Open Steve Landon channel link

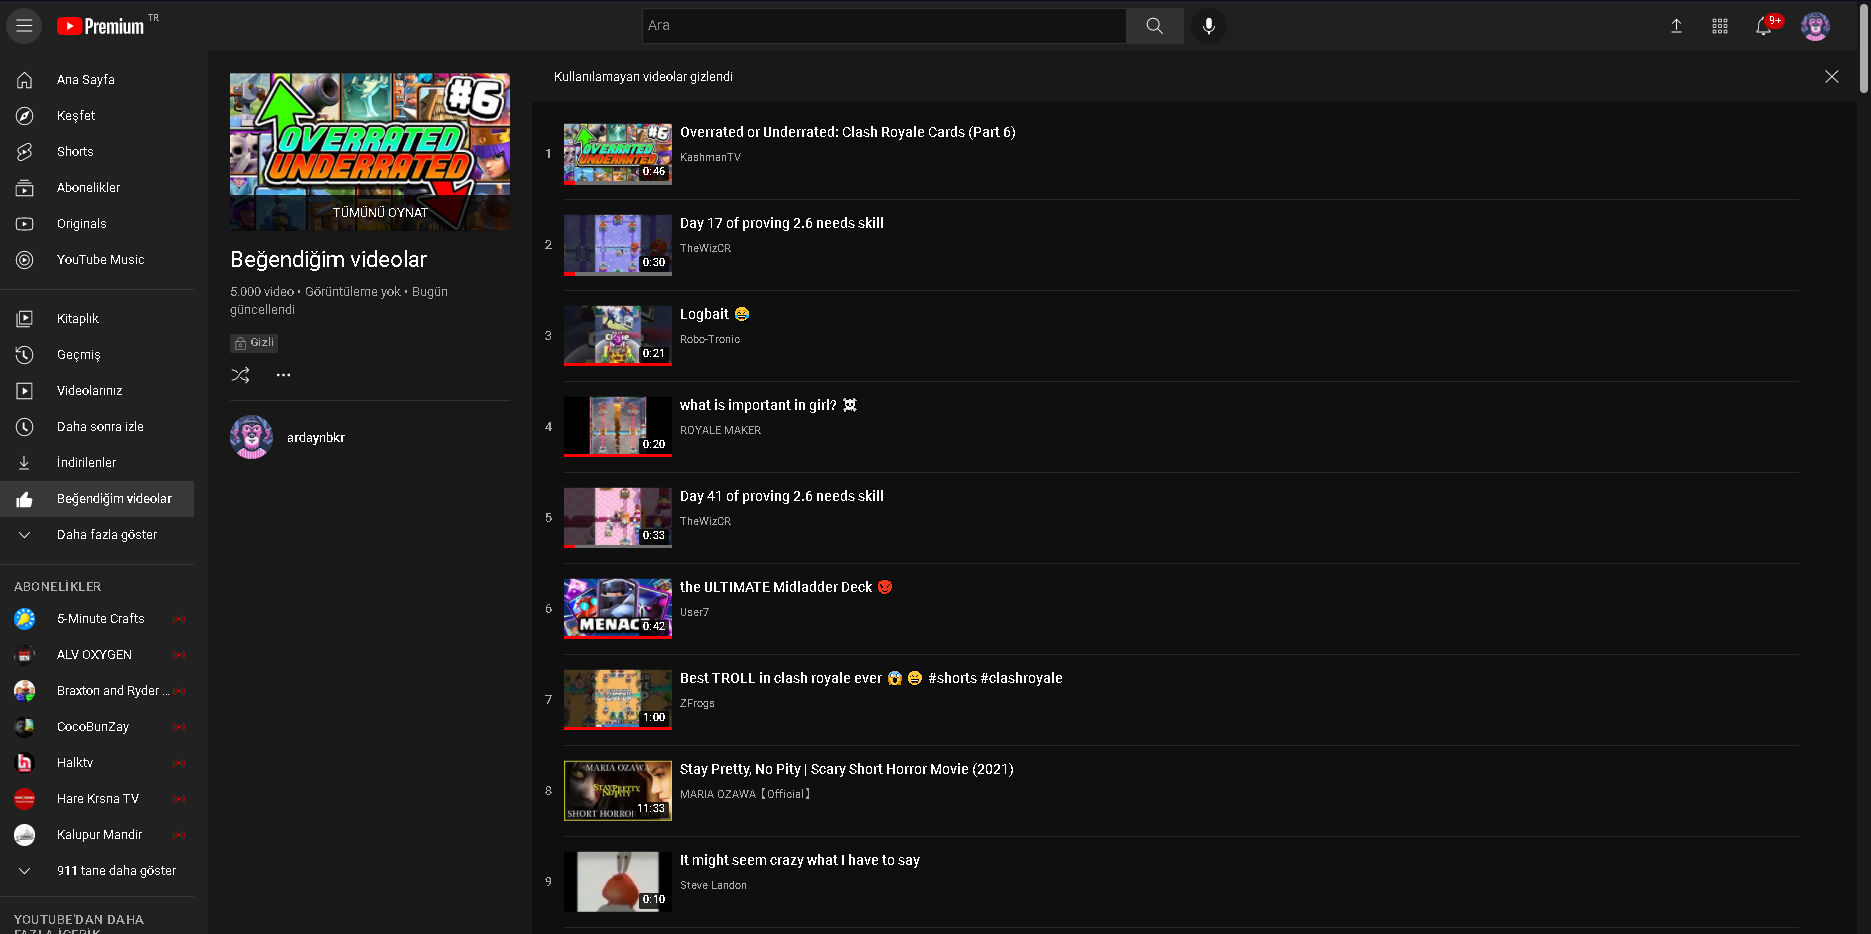pyautogui.click(x=713, y=885)
